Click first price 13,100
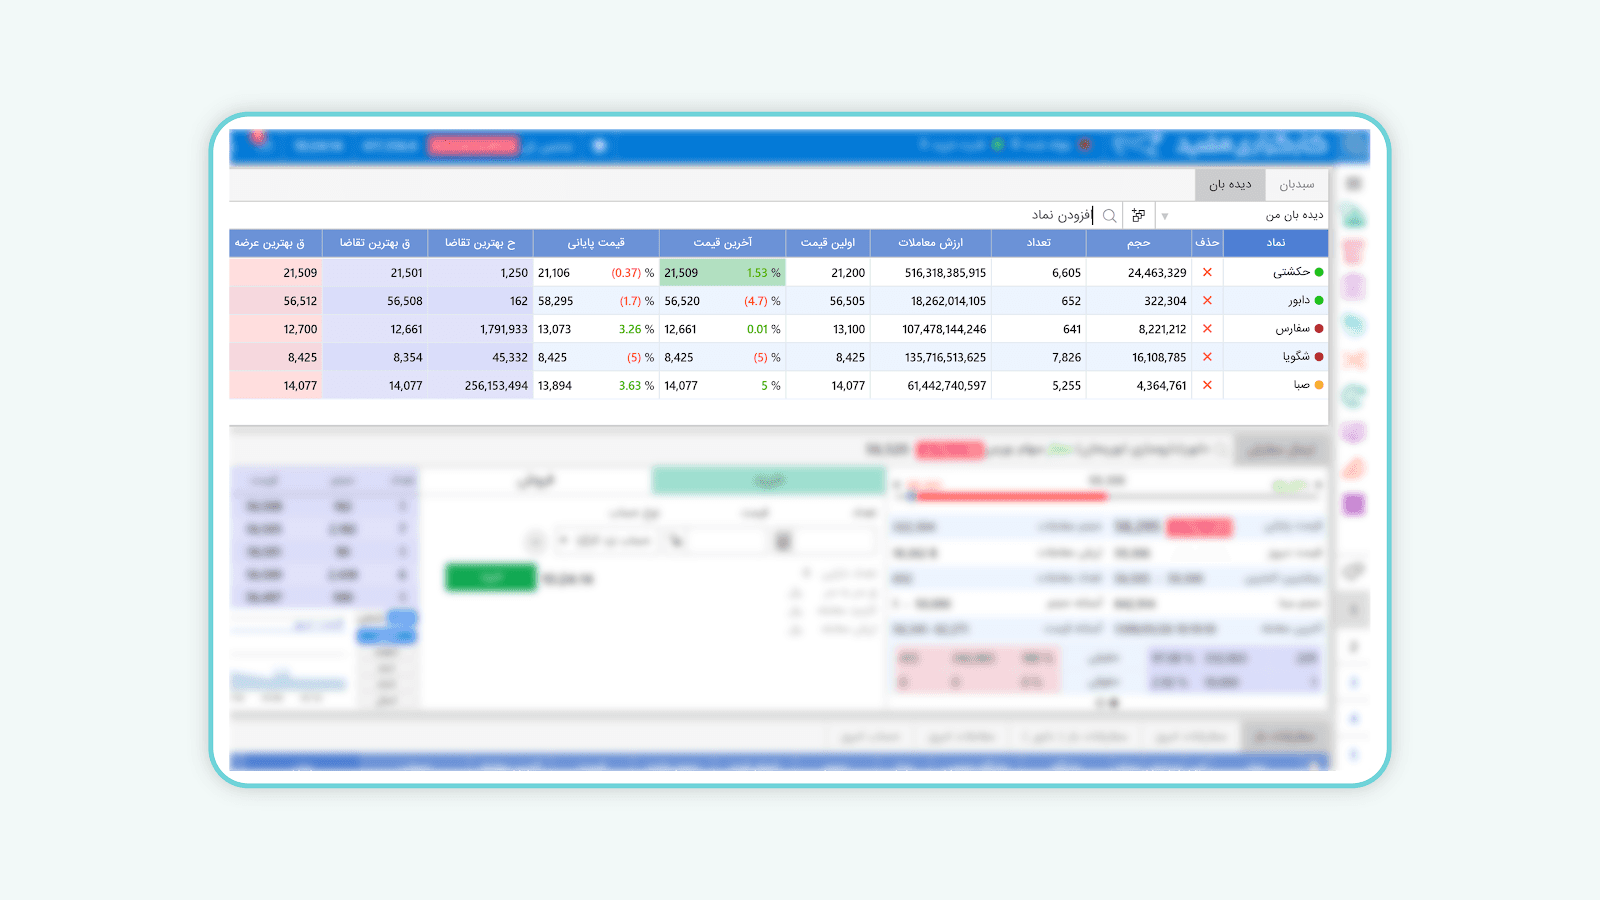Screen dimensions: 1600x900 849,329
